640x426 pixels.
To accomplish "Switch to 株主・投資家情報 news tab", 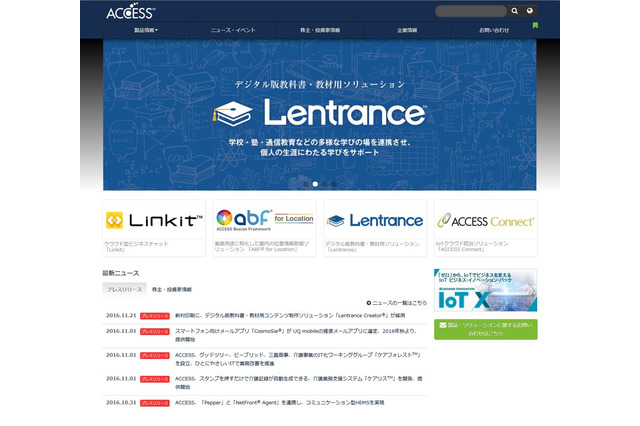I will point(172,289).
